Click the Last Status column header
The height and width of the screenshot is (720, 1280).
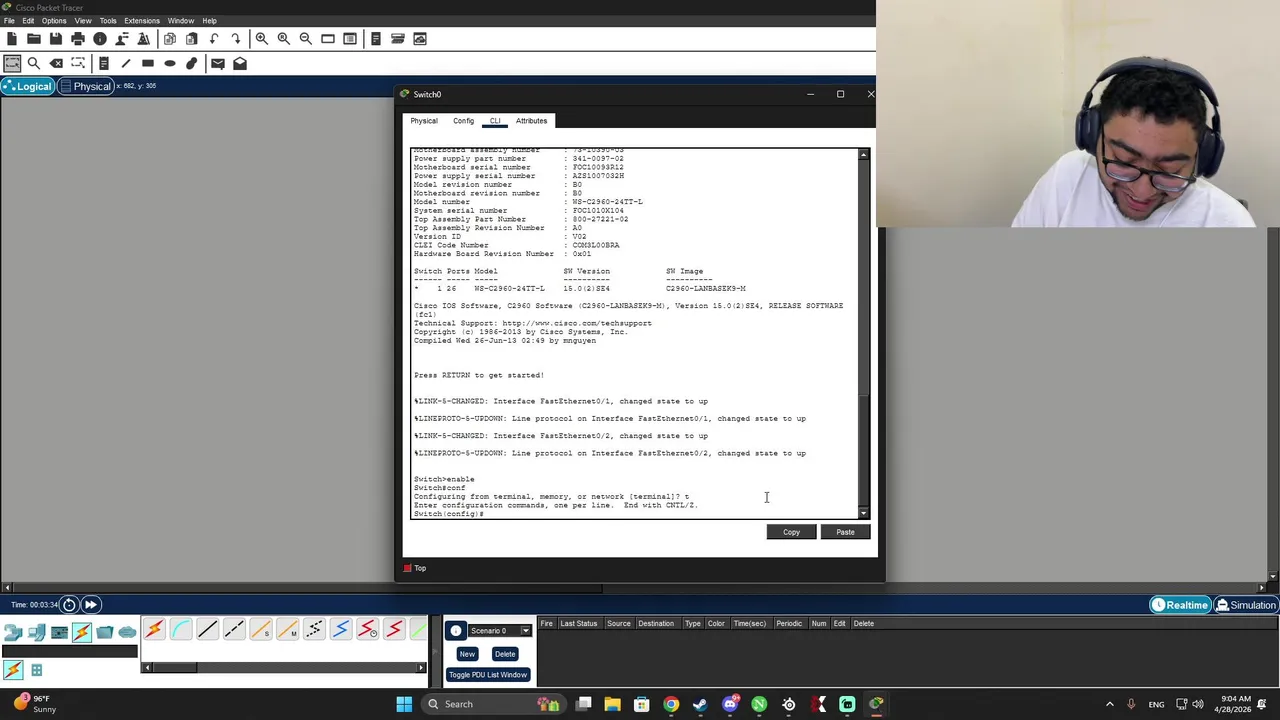click(x=578, y=624)
